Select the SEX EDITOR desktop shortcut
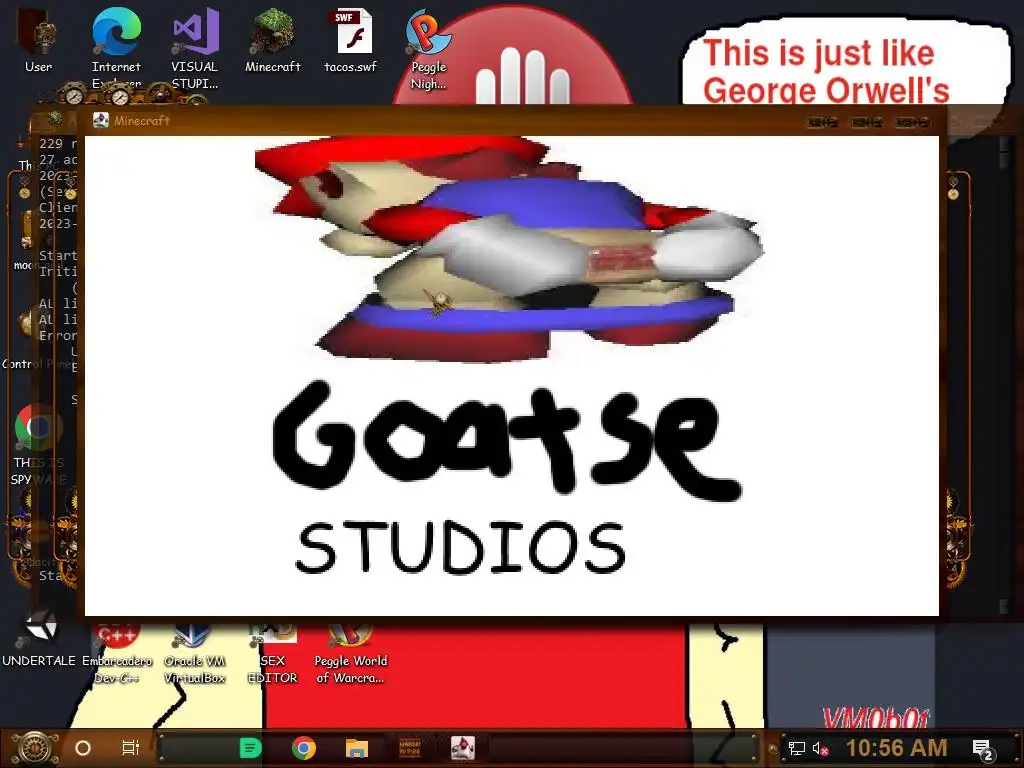 (x=272, y=653)
